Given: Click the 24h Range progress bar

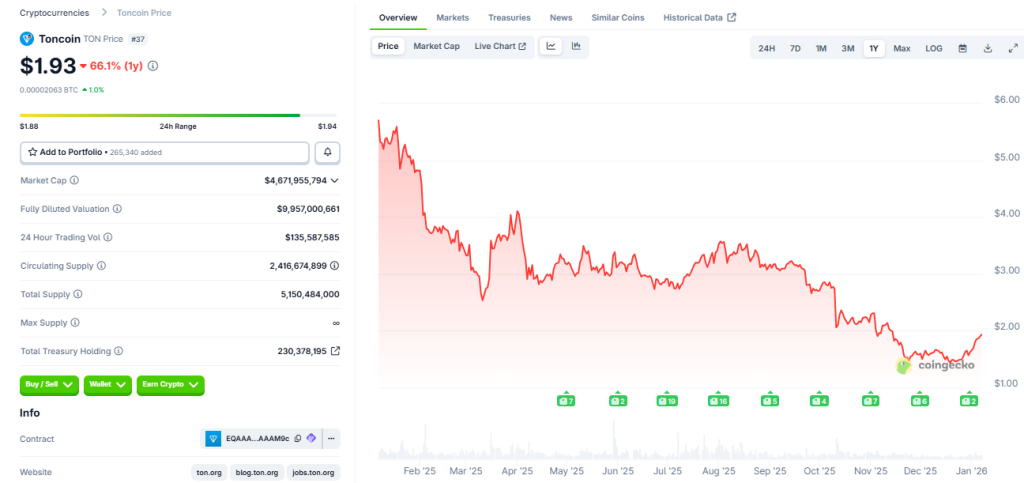Looking at the screenshot, I should pyautogui.click(x=160, y=115).
